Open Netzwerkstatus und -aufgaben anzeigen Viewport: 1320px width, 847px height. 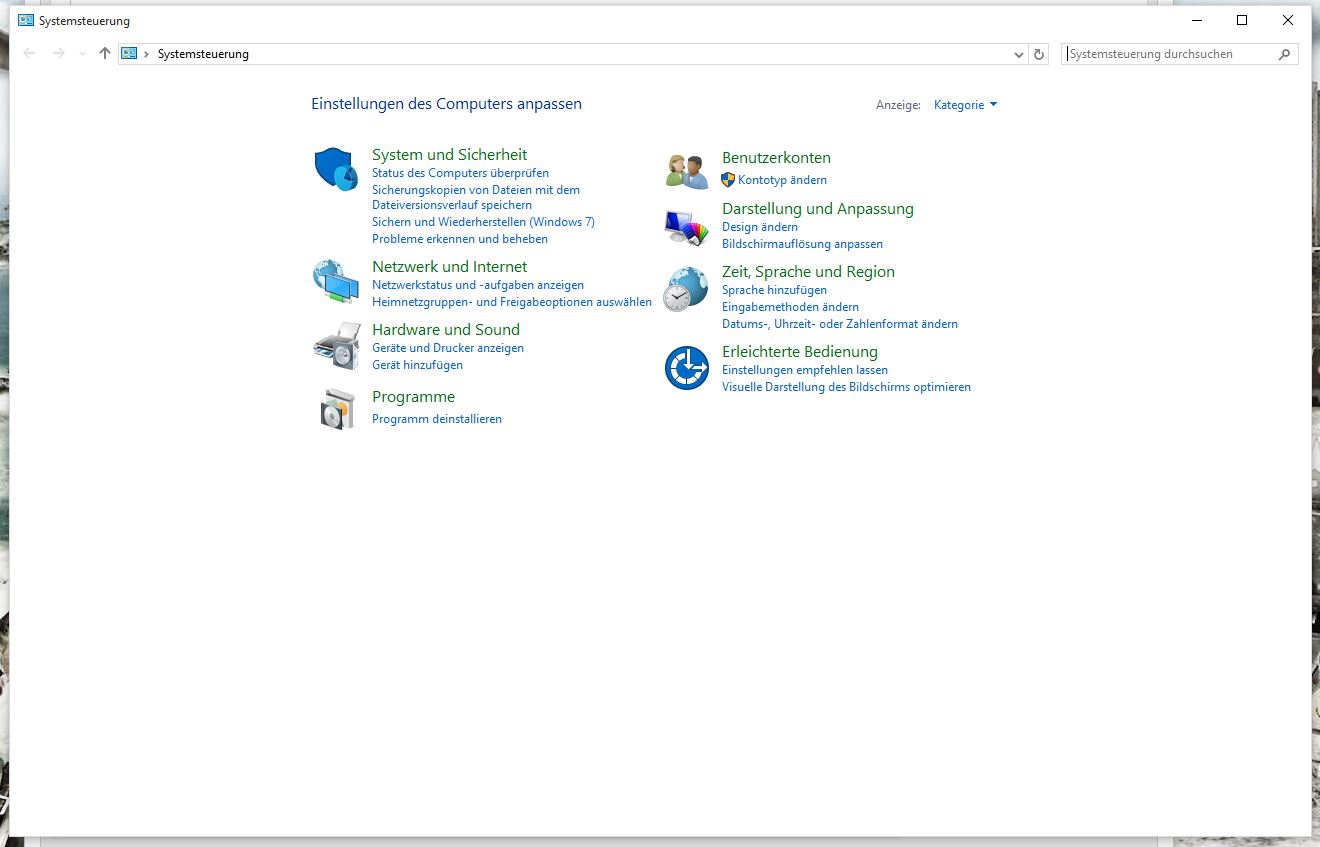pos(478,285)
